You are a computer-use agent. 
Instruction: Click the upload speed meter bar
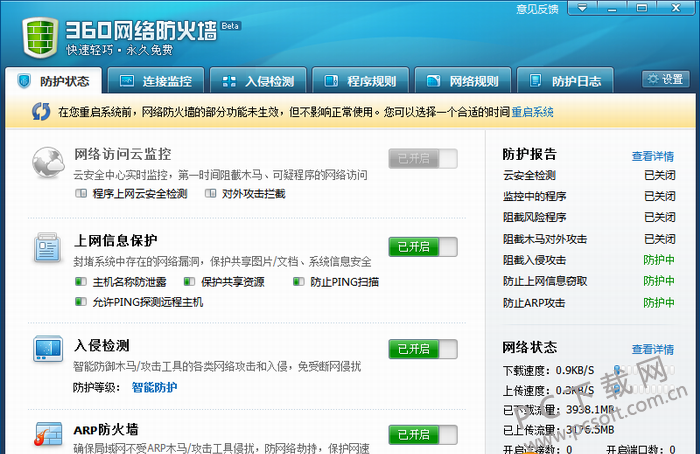(x=644, y=390)
